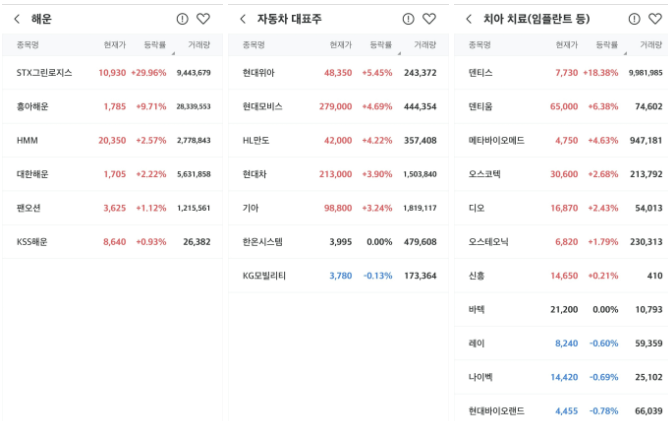
Task: Open 현대바이오랜드 stock row
Action: pos(561,409)
